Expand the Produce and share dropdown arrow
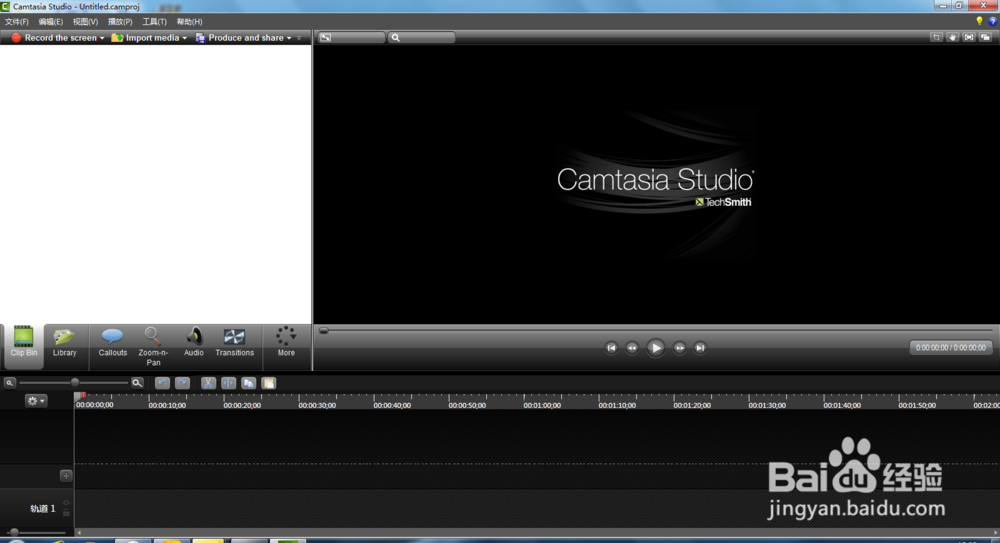1000x543 pixels. [x=289, y=38]
